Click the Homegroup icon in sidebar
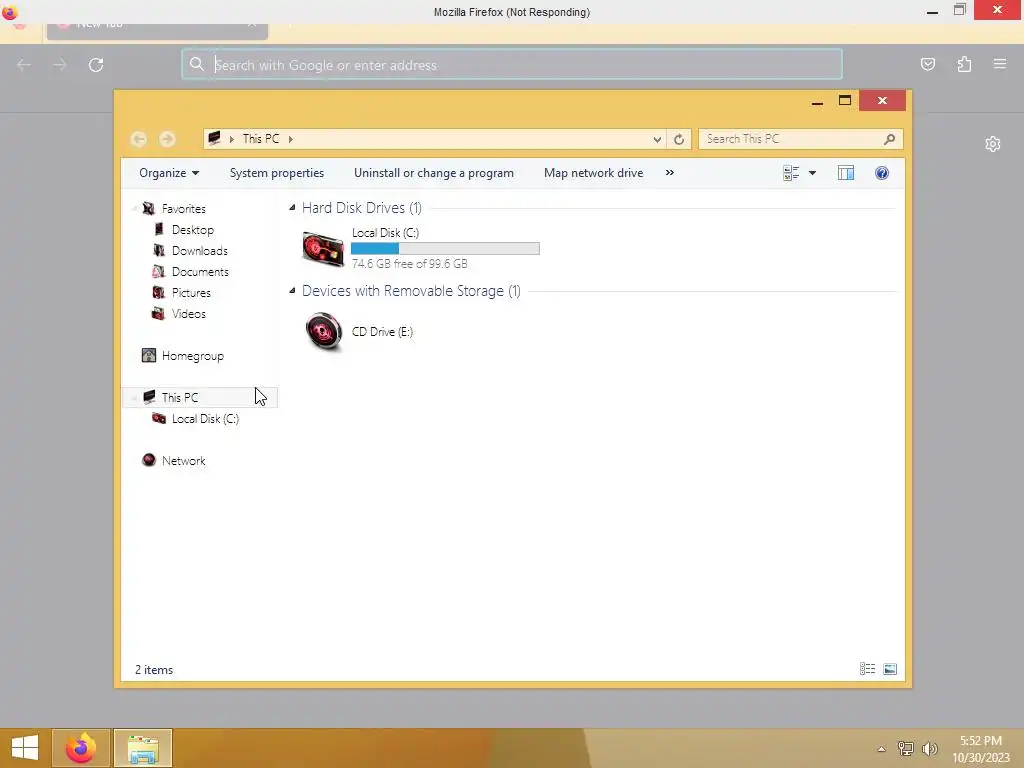 (149, 355)
